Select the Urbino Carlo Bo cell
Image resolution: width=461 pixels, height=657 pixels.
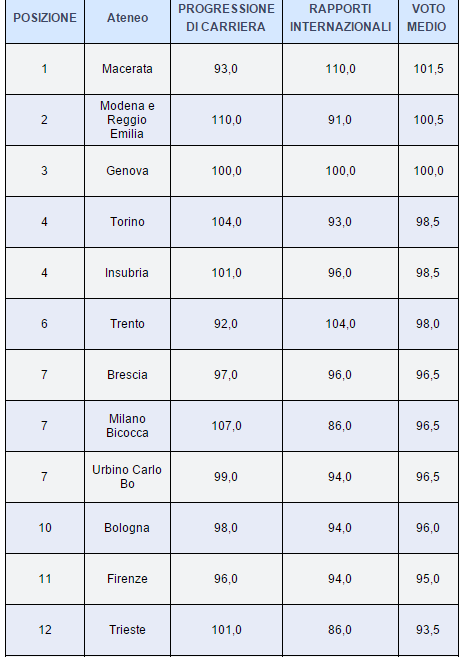click(127, 477)
